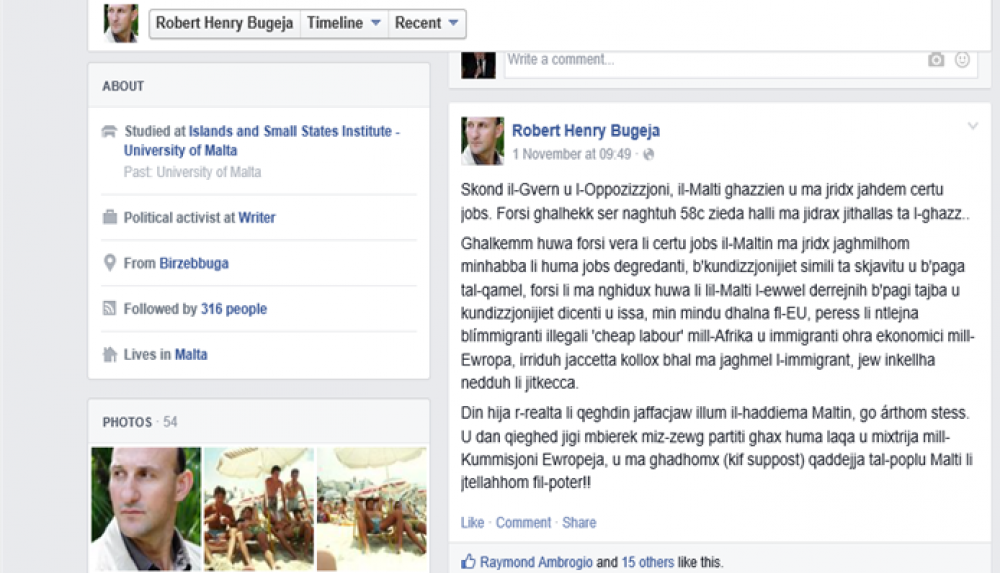Viewport: 1000px width, 573px height.
Task: Click the house icon beside Lives in Malta
Action: click(110, 355)
